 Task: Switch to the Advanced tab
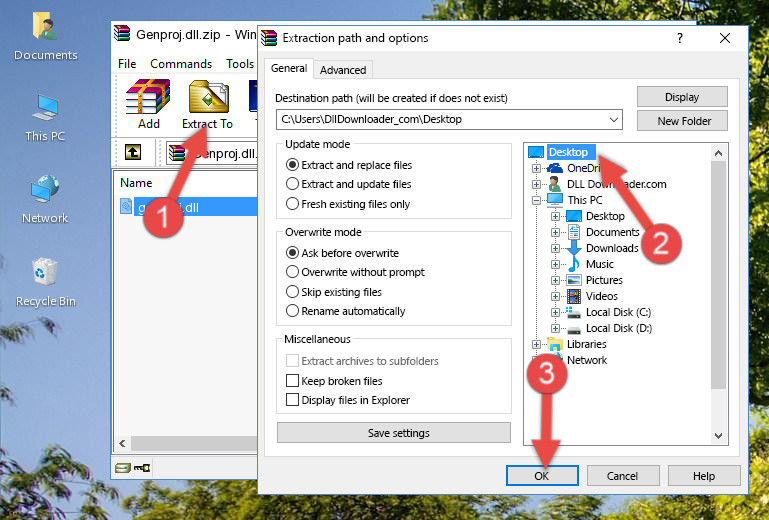[343, 70]
